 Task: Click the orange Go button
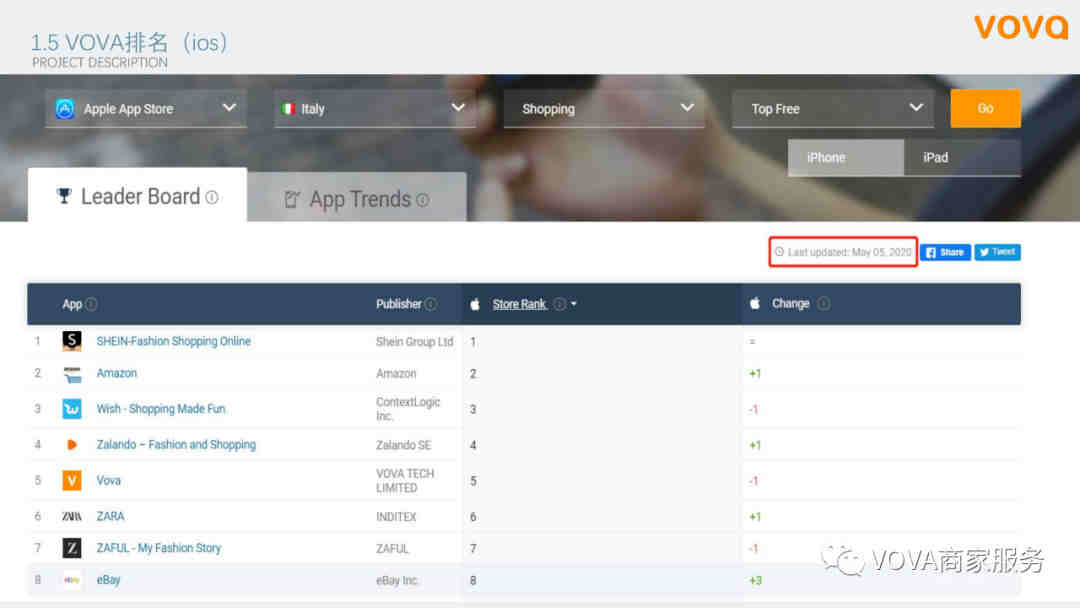(986, 108)
